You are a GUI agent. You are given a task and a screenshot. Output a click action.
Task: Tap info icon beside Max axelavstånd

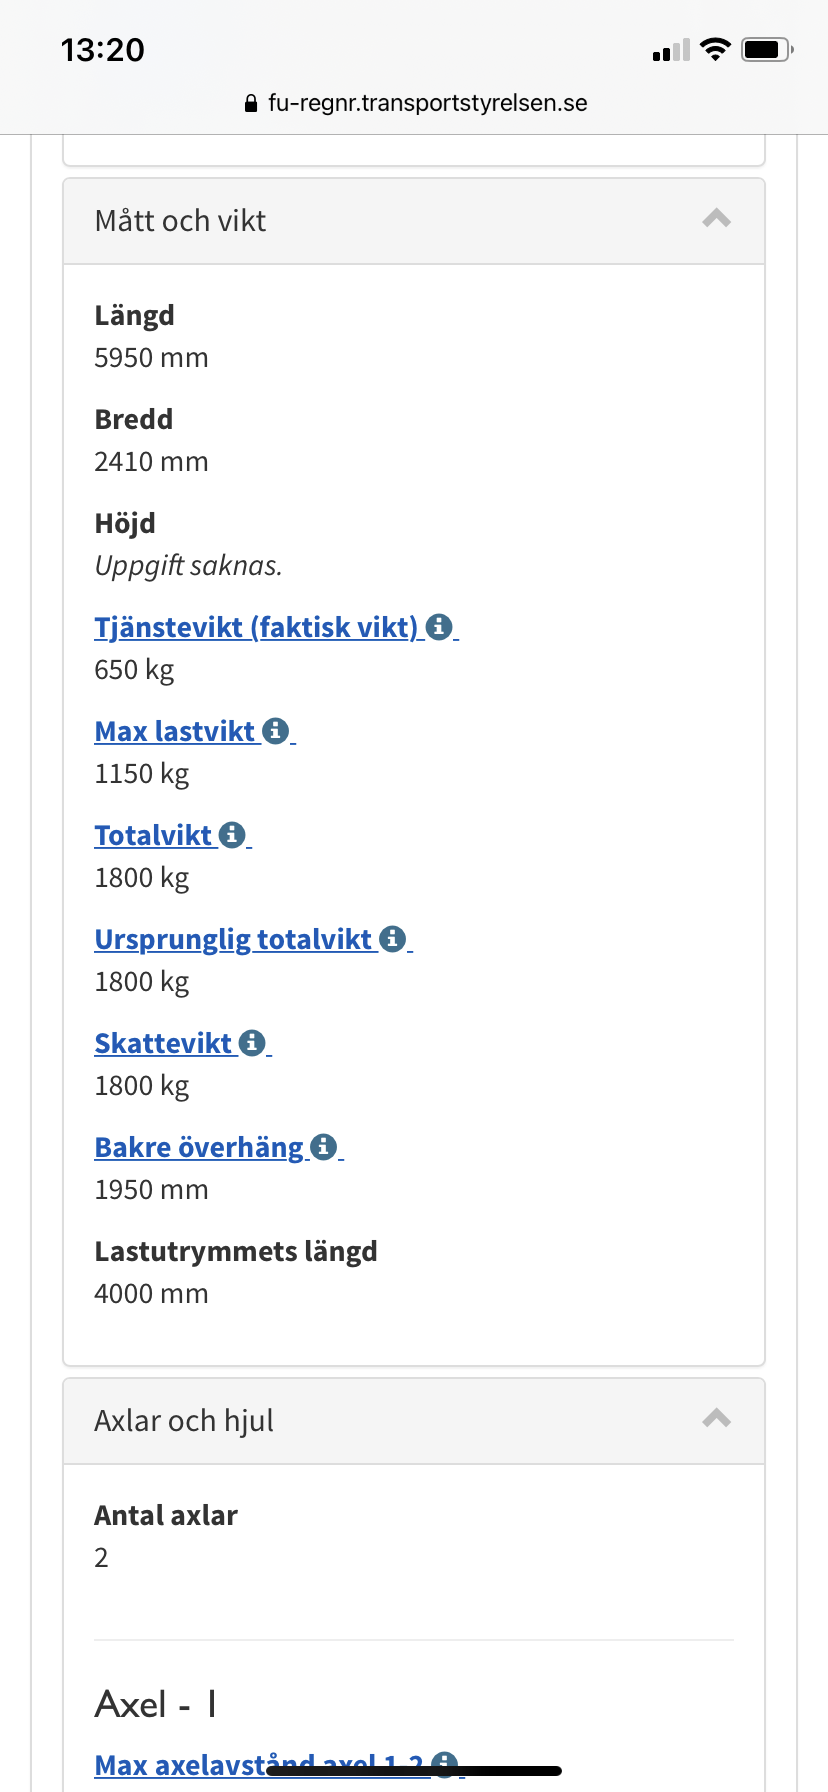pyautogui.click(x=445, y=1764)
